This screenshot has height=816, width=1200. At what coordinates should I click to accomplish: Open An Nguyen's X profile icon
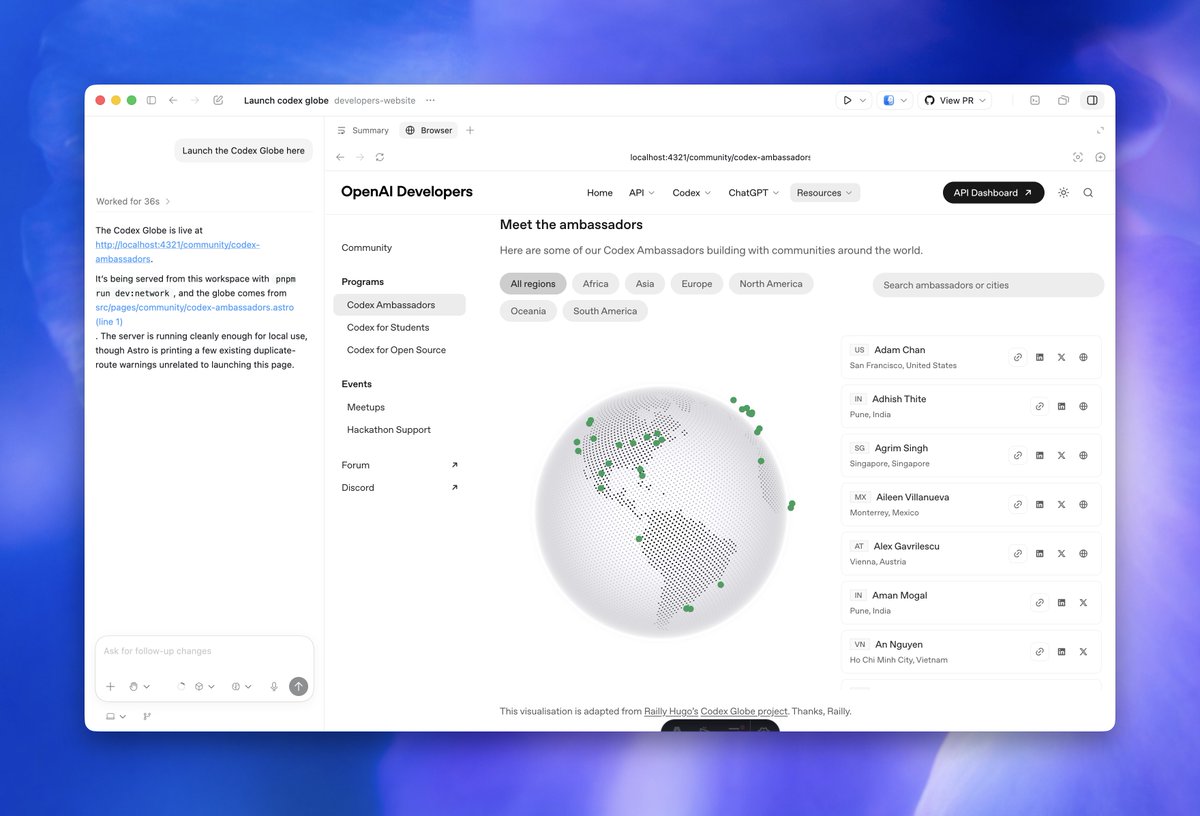point(1083,651)
